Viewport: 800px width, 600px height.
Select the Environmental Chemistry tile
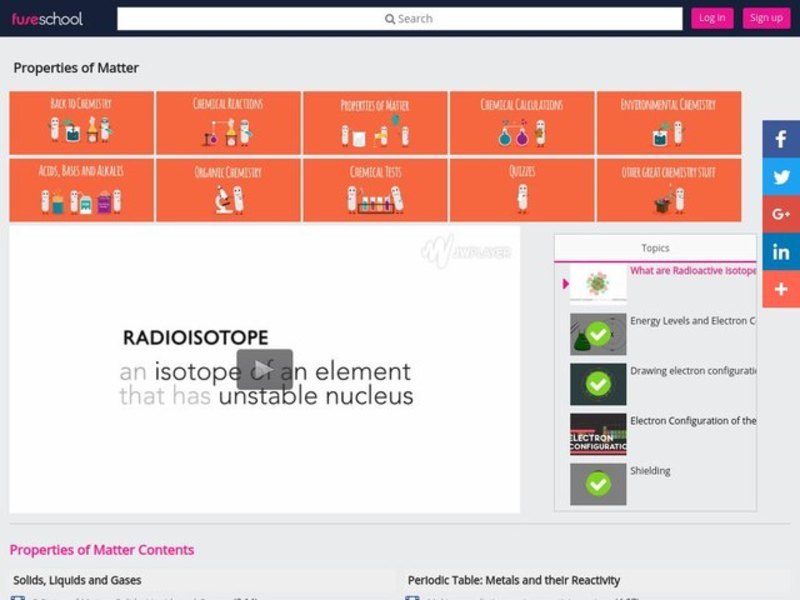pos(669,122)
